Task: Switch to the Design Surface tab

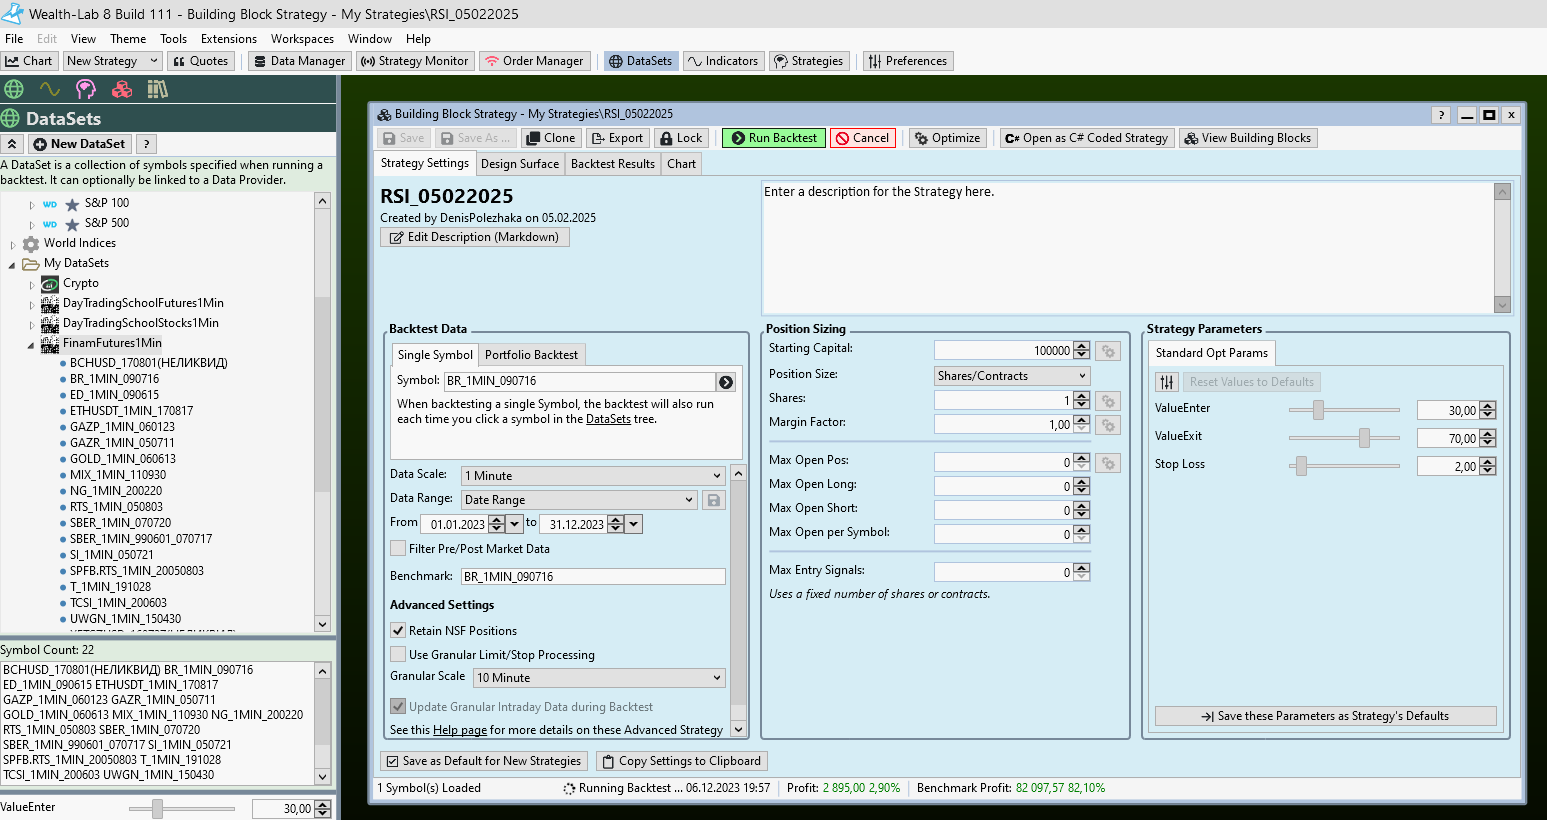Action: pyautogui.click(x=520, y=164)
